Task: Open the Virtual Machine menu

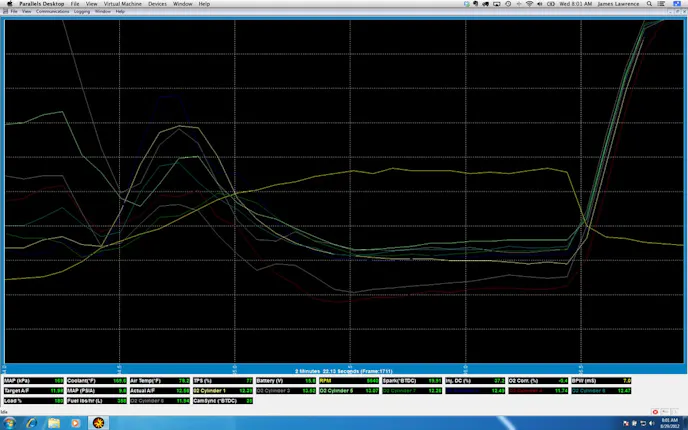Action: (x=123, y=4)
